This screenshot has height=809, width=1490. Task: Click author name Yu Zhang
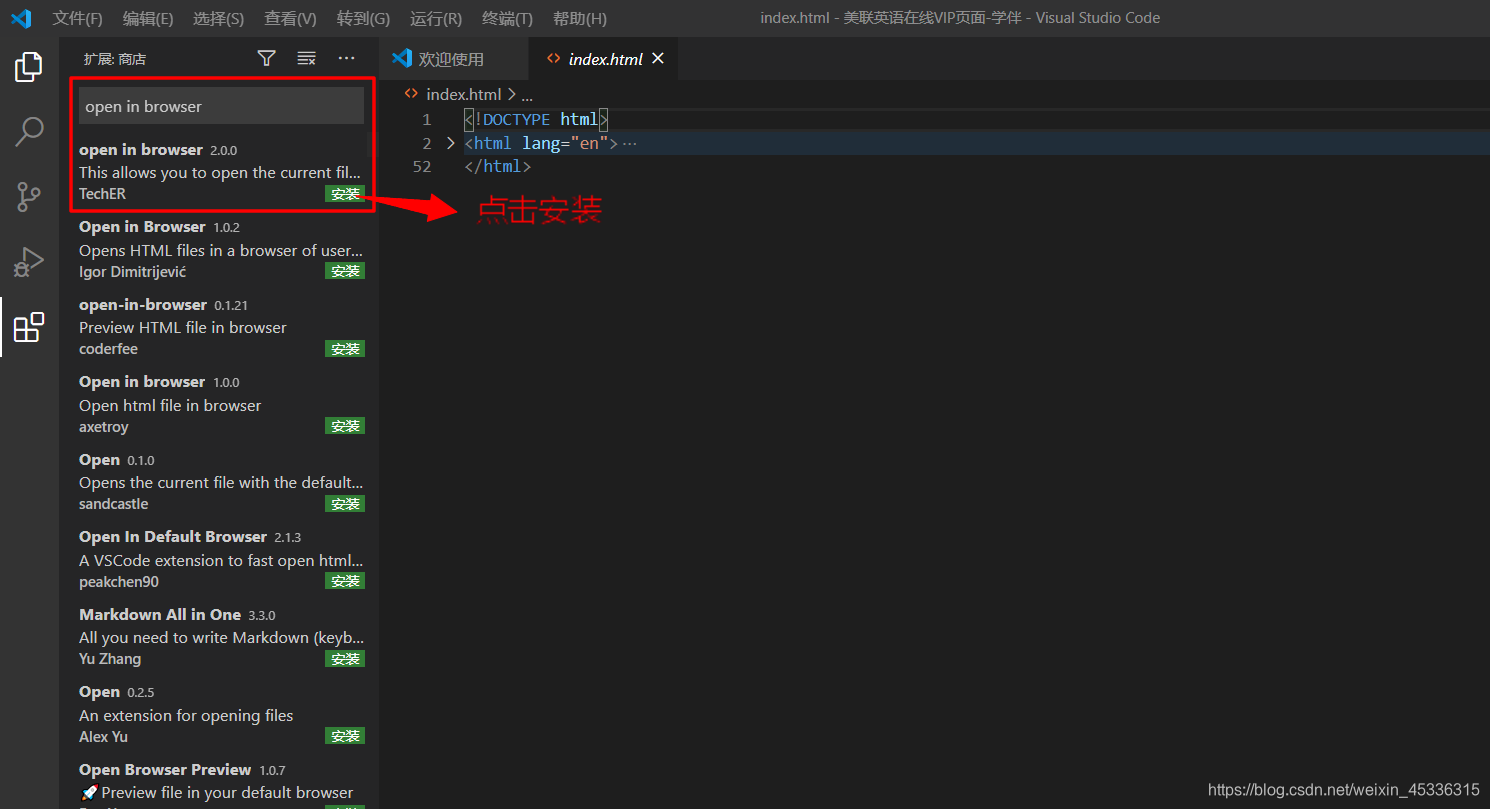[110, 659]
